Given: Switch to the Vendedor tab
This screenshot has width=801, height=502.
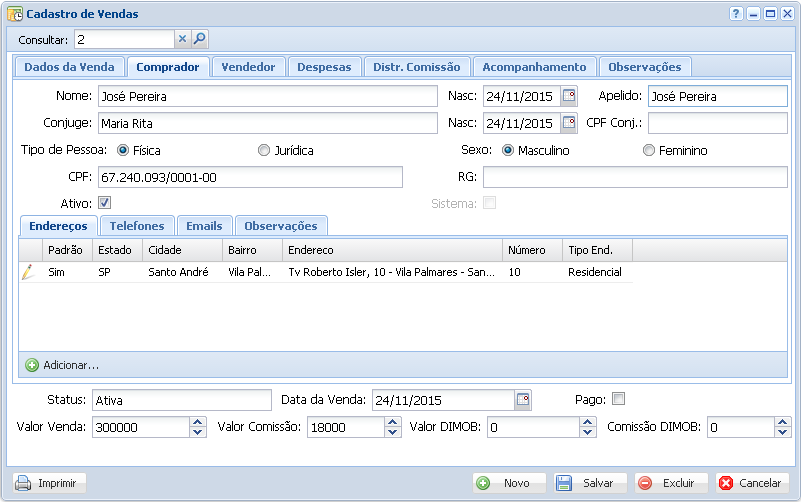Looking at the screenshot, I should tap(248, 67).
